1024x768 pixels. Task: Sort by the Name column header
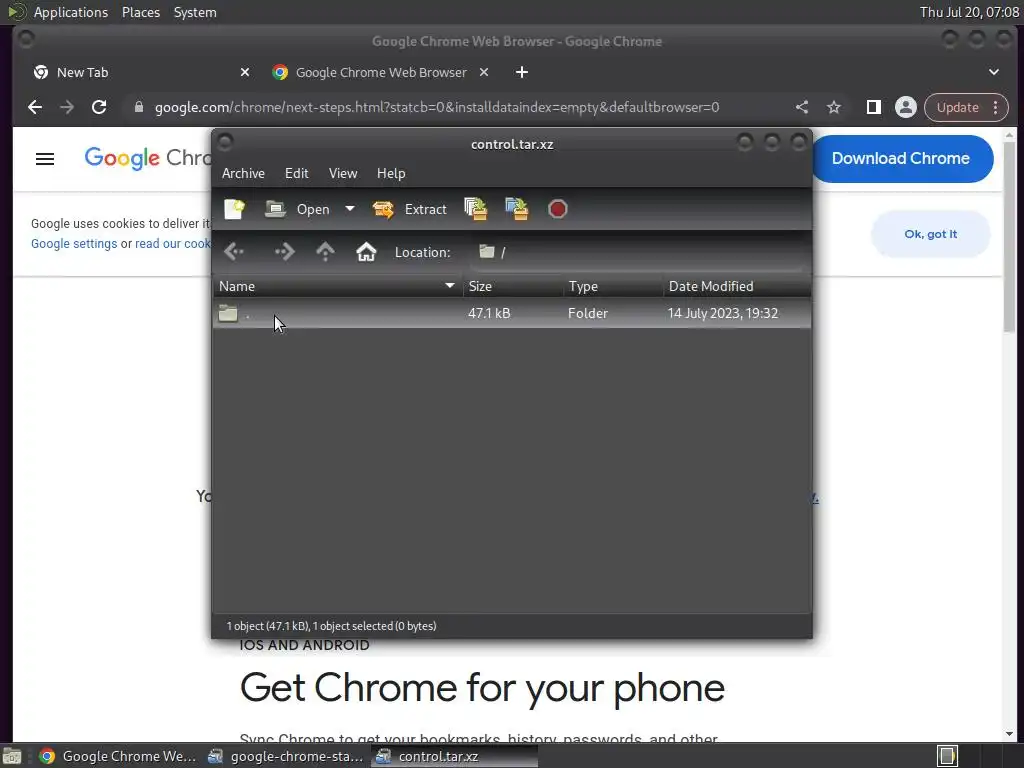(x=338, y=286)
